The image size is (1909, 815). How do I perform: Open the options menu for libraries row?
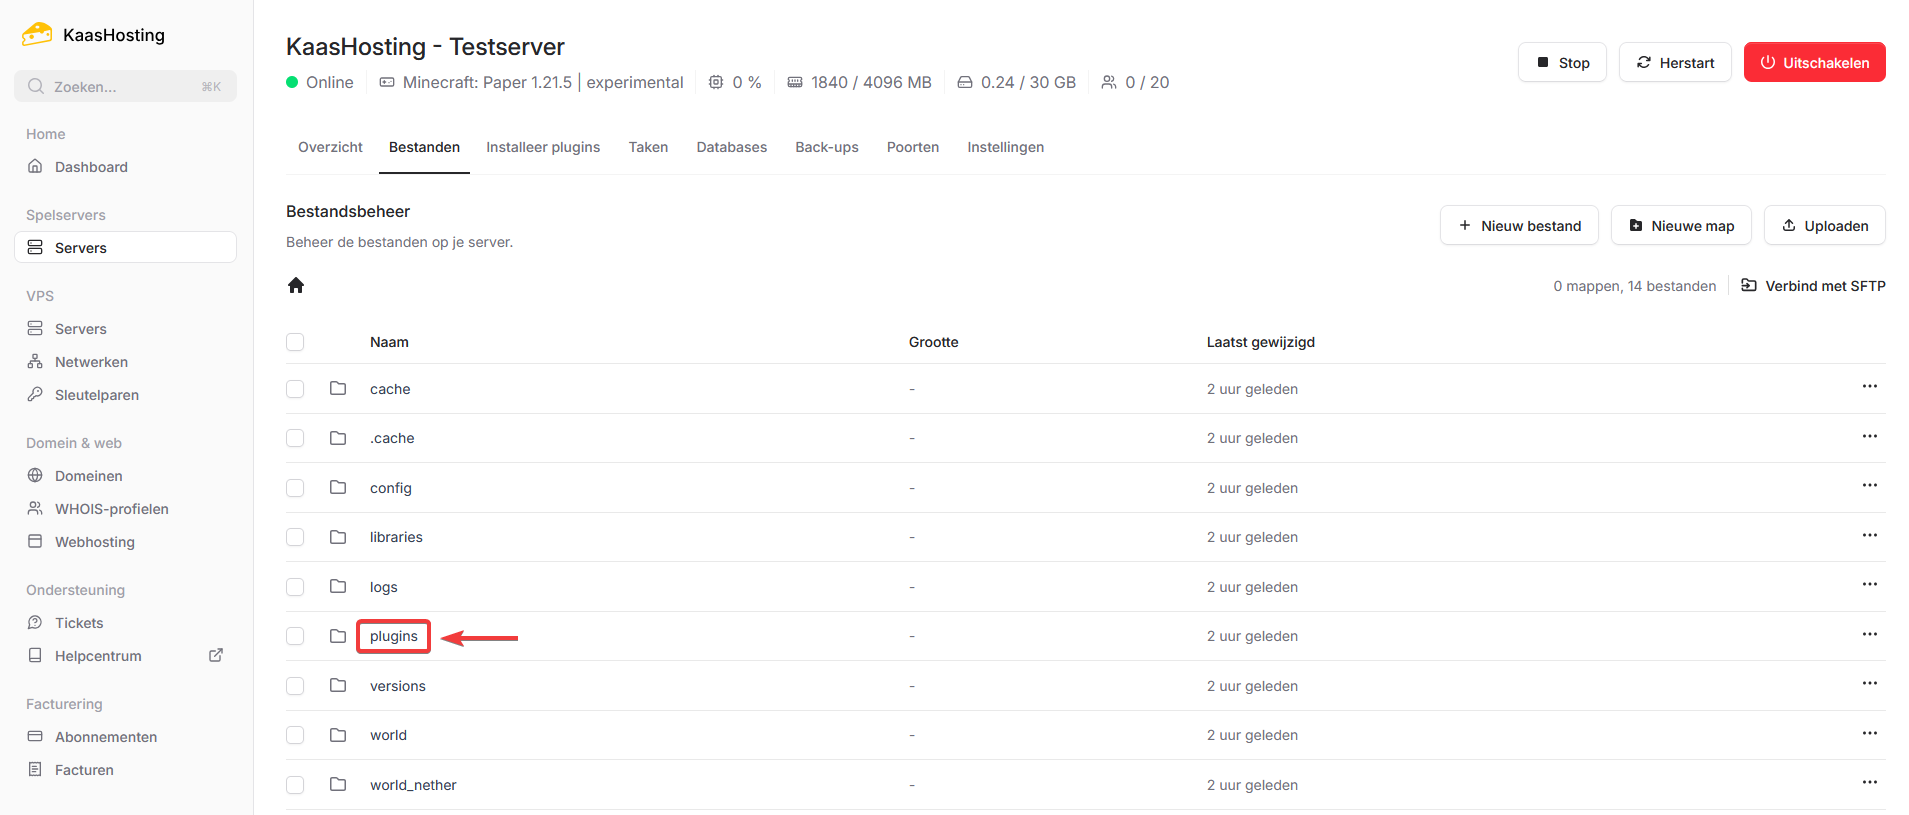(1869, 535)
